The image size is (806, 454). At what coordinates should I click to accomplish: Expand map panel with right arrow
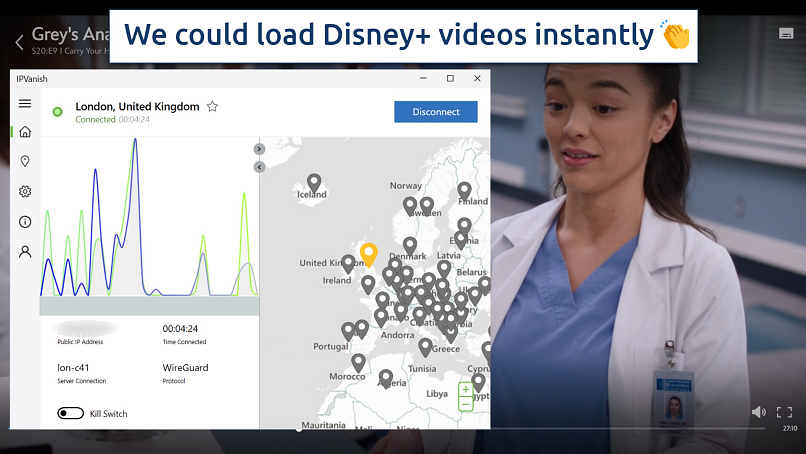point(259,149)
